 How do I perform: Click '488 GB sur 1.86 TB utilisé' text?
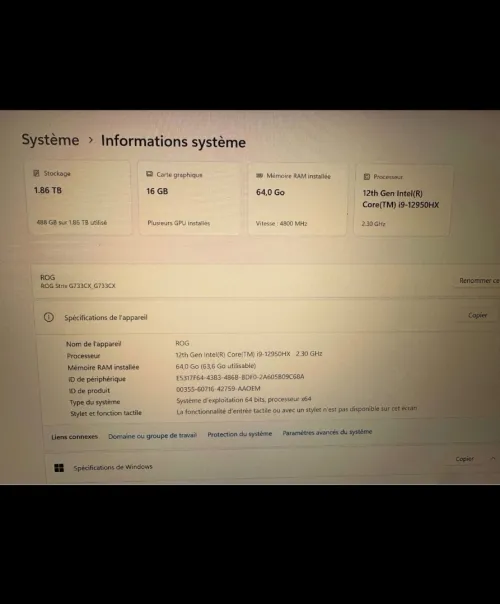(72, 222)
